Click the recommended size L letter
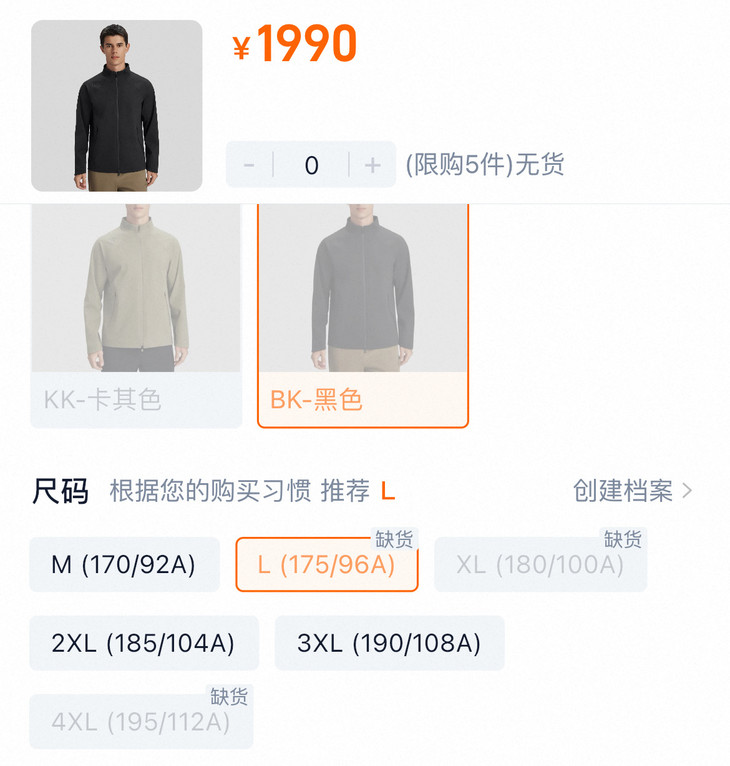The height and width of the screenshot is (766, 730). [388, 491]
